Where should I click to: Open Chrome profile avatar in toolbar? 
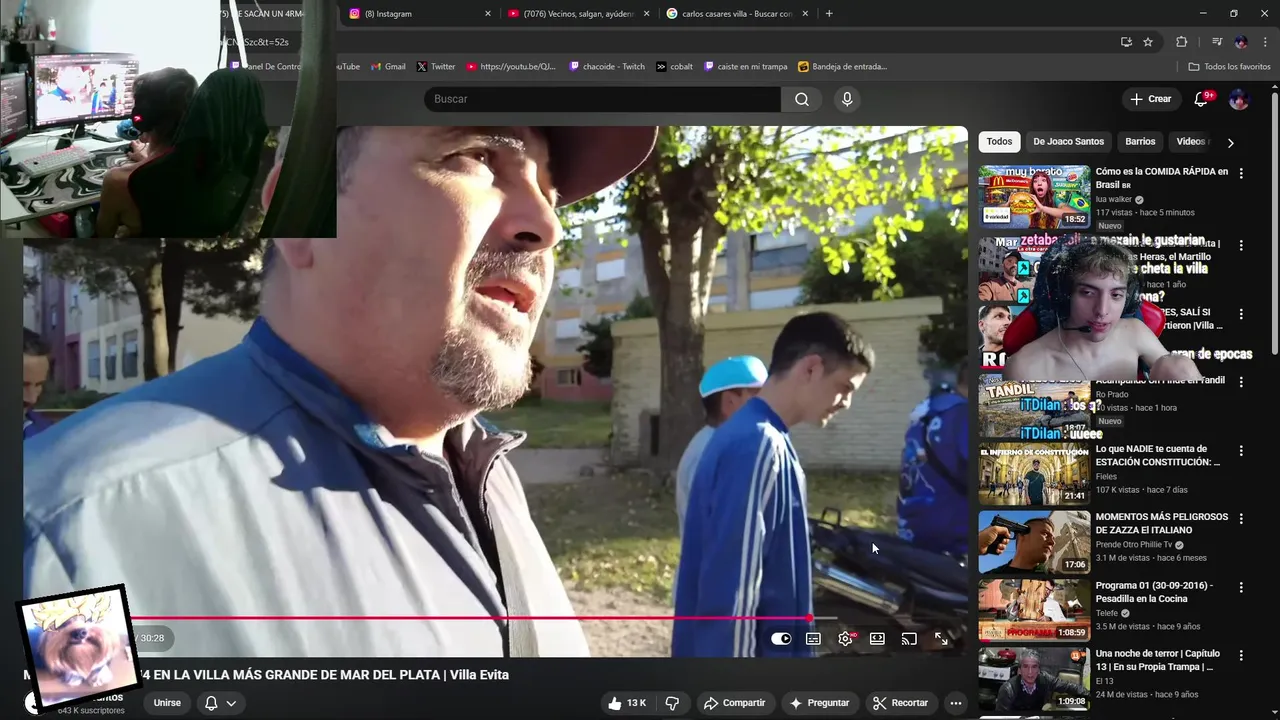pyautogui.click(x=1241, y=42)
